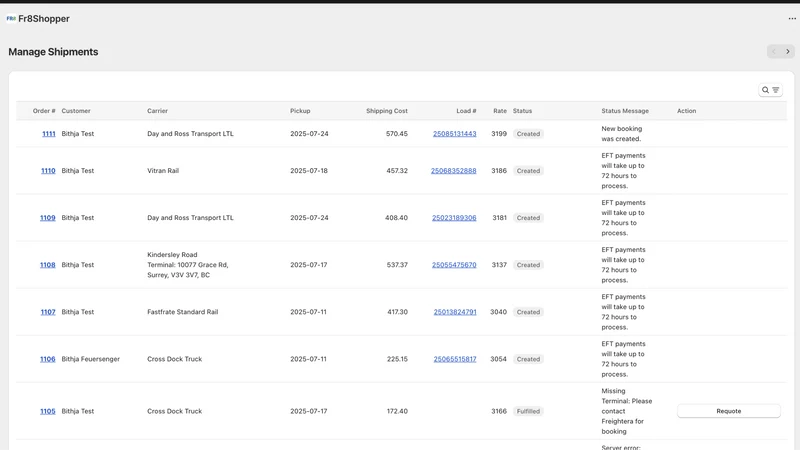Select Cross Dock Truck carrier for order 1106
Screen dimensions: 800x450
click(x=174, y=359)
